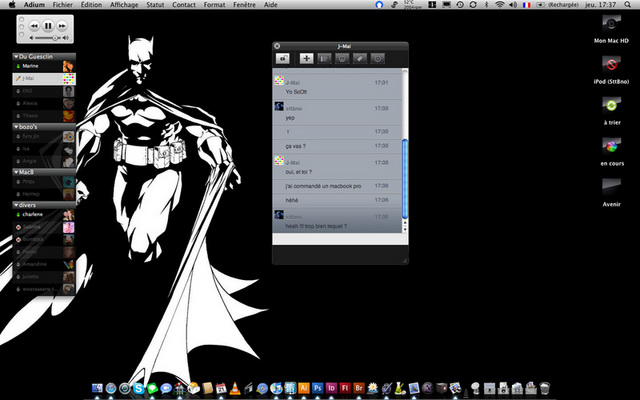640x400 pixels.
Task: Click the Wi-Fi status icon
Action: click(499, 5)
